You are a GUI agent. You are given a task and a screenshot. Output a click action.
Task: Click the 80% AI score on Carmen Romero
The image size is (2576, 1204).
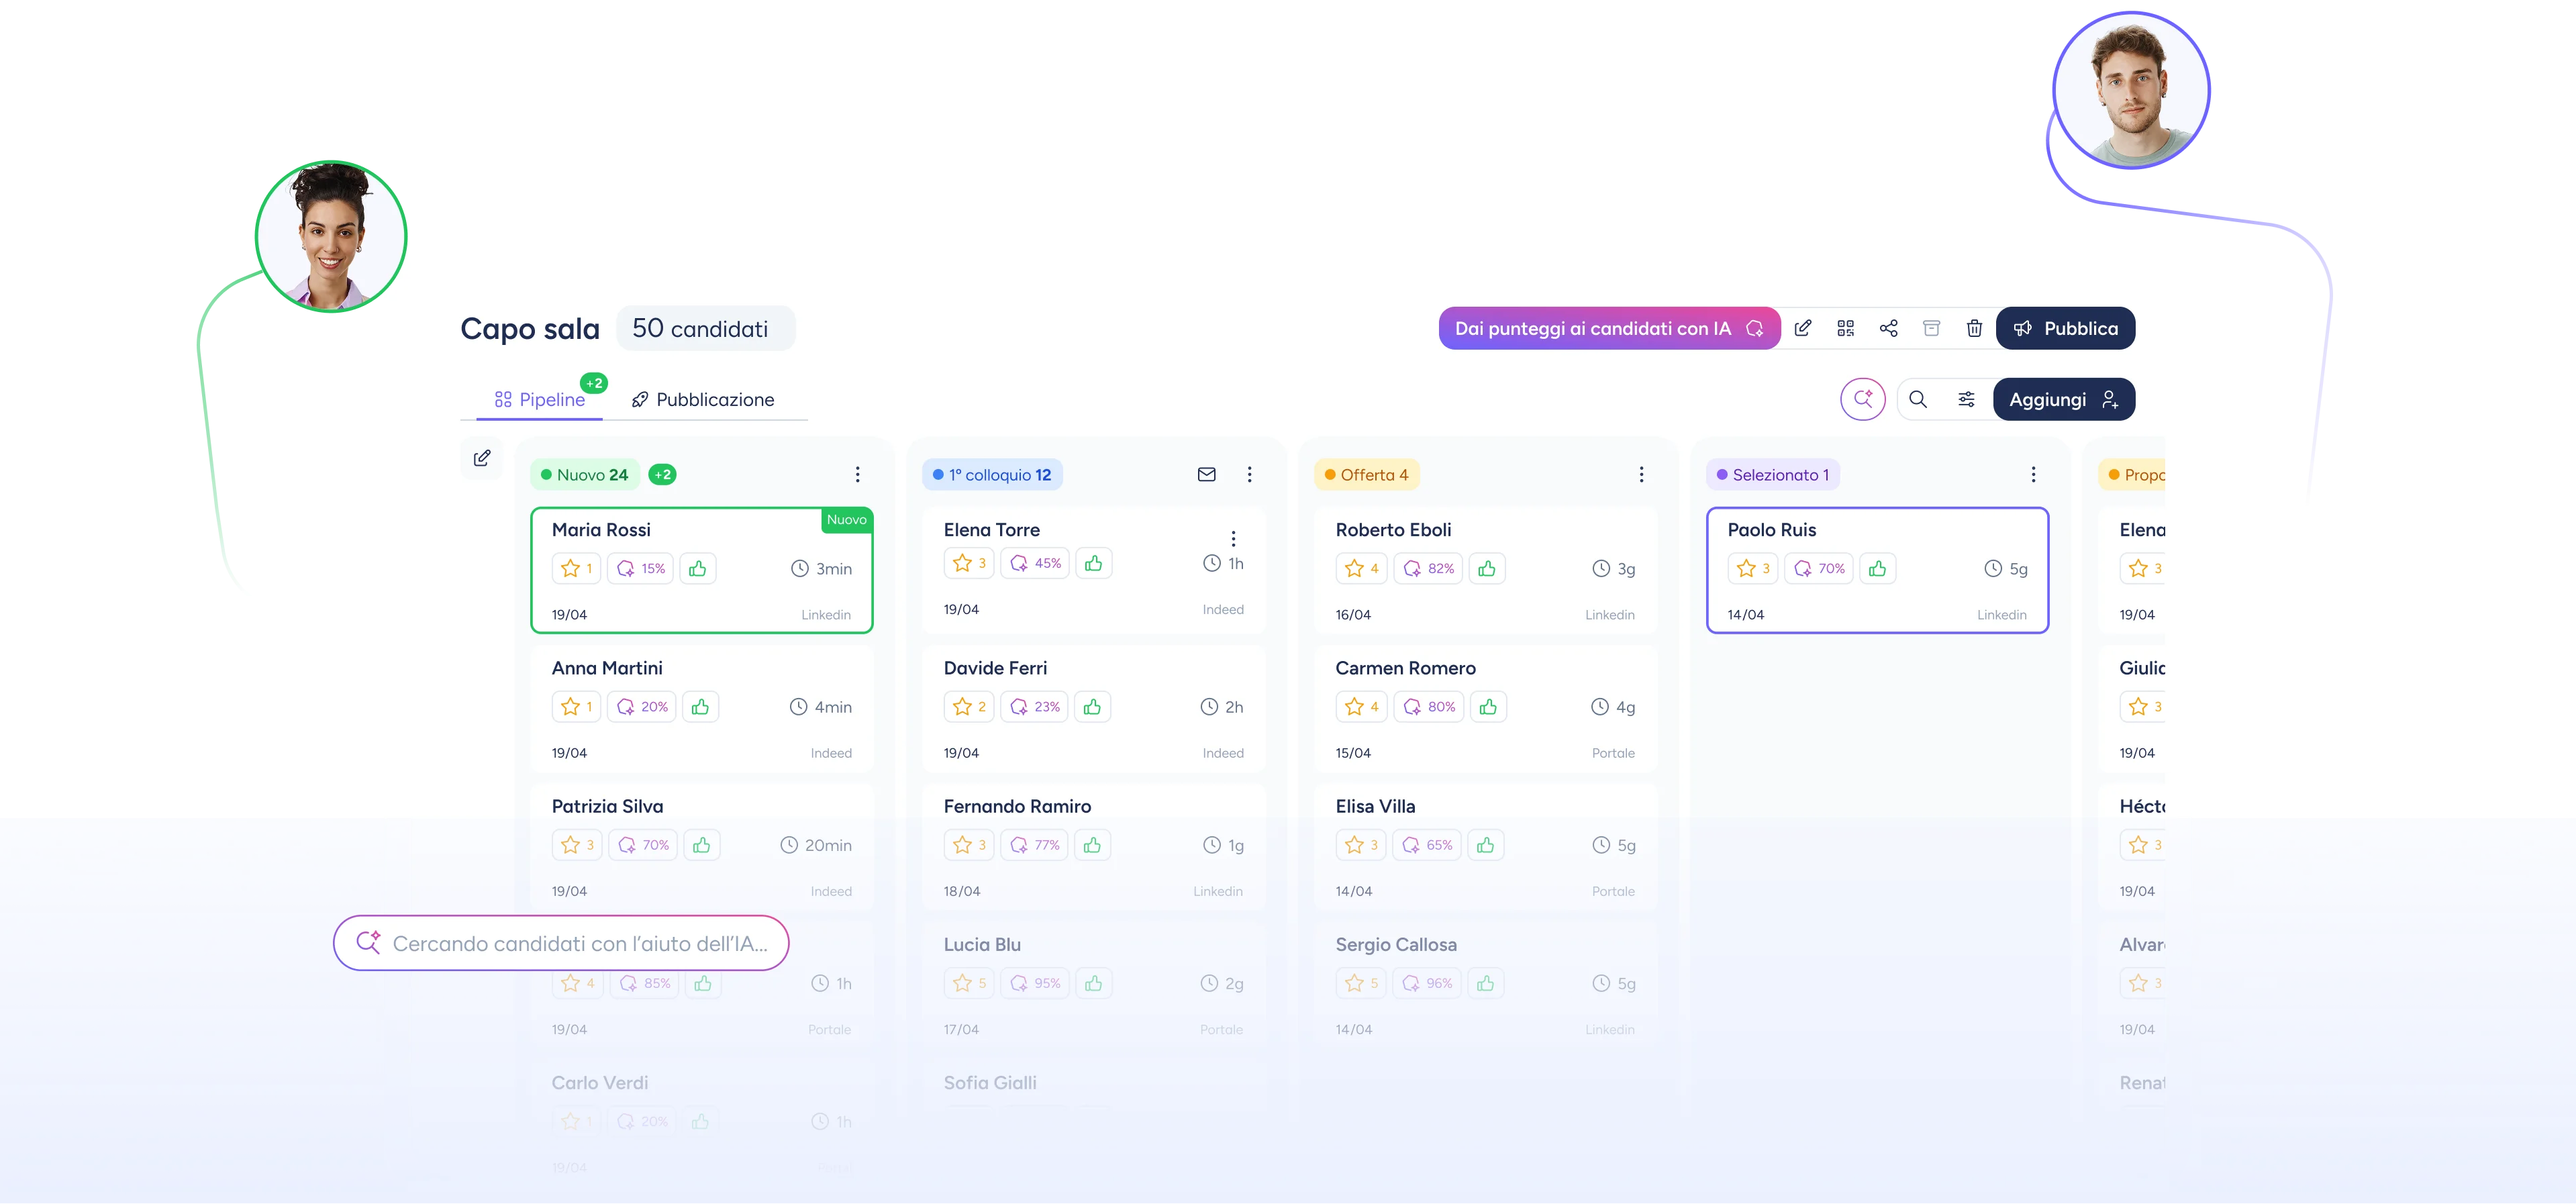(x=1429, y=706)
